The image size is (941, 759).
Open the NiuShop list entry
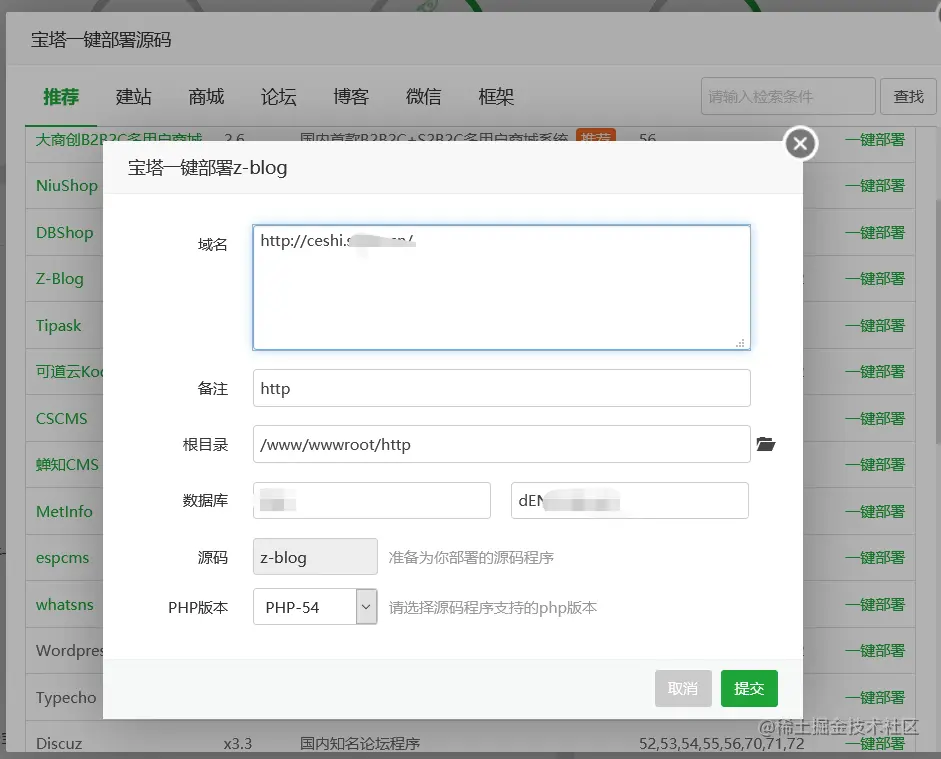[67, 185]
